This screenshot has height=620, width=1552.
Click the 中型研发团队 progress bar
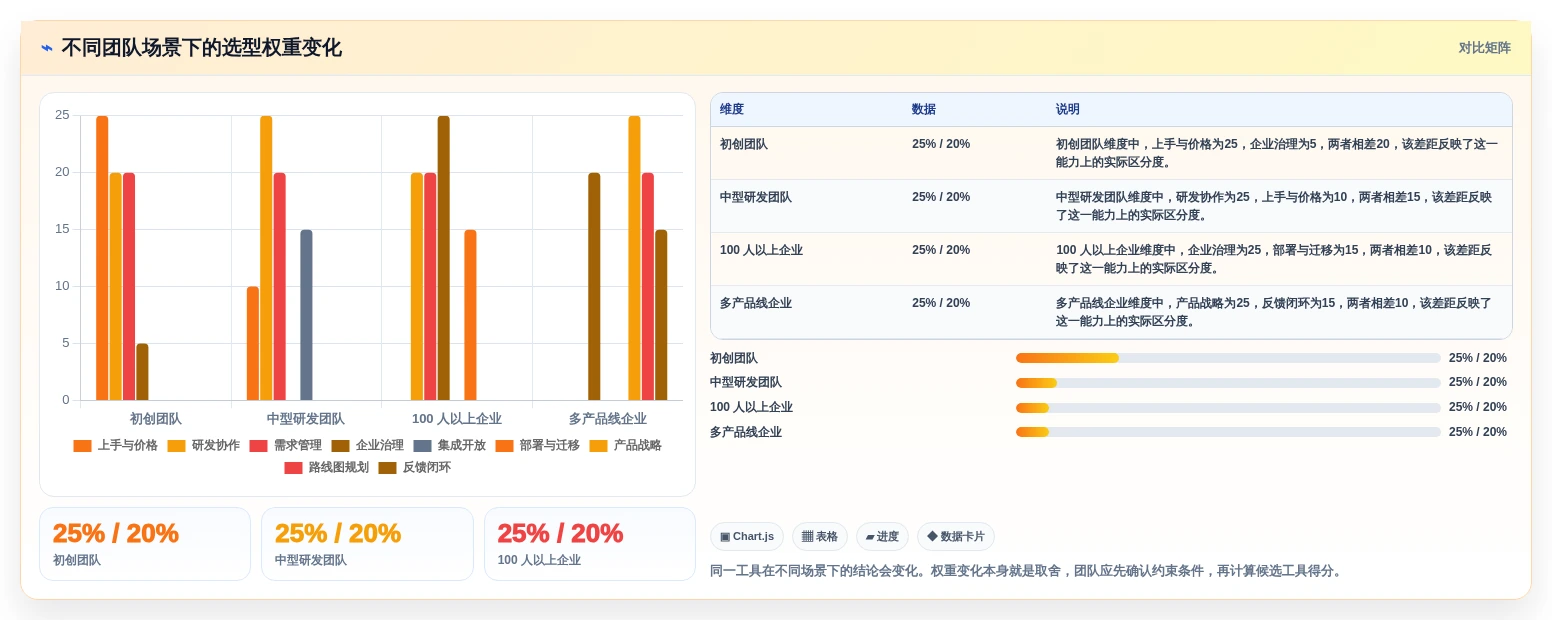pyautogui.click(x=1228, y=383)
